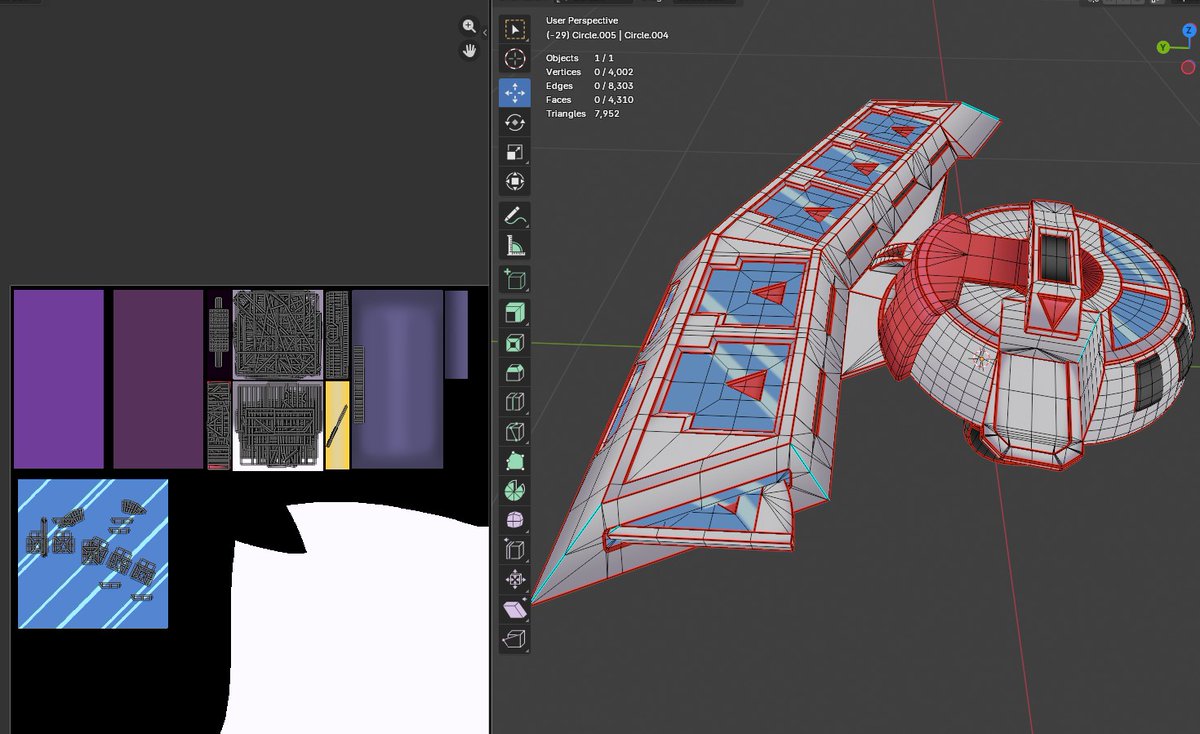
Task: Activate the Loop Cut tool
Action: pos(514,402)
